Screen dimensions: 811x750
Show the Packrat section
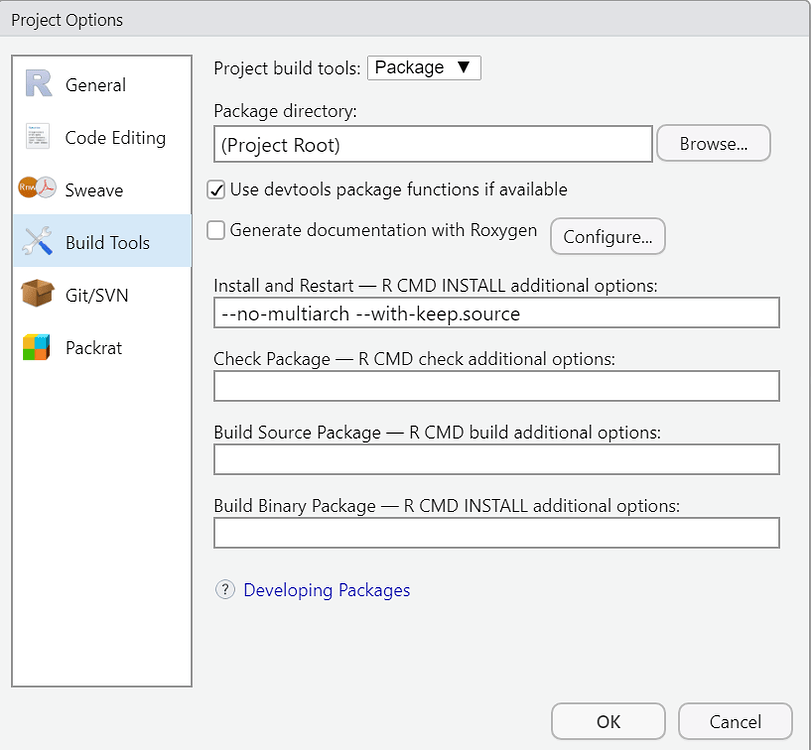pyautogui.click(x=102, y=347)
